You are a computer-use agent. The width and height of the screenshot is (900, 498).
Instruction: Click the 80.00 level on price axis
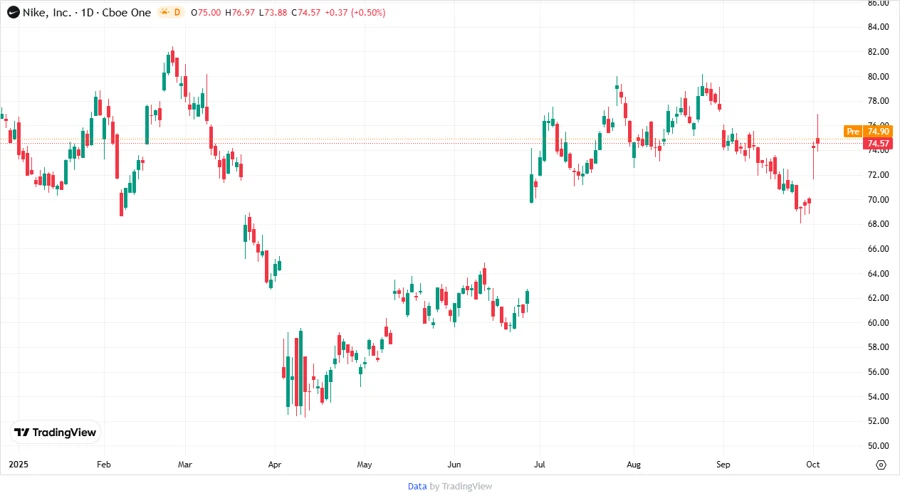[x=878, y=77]
